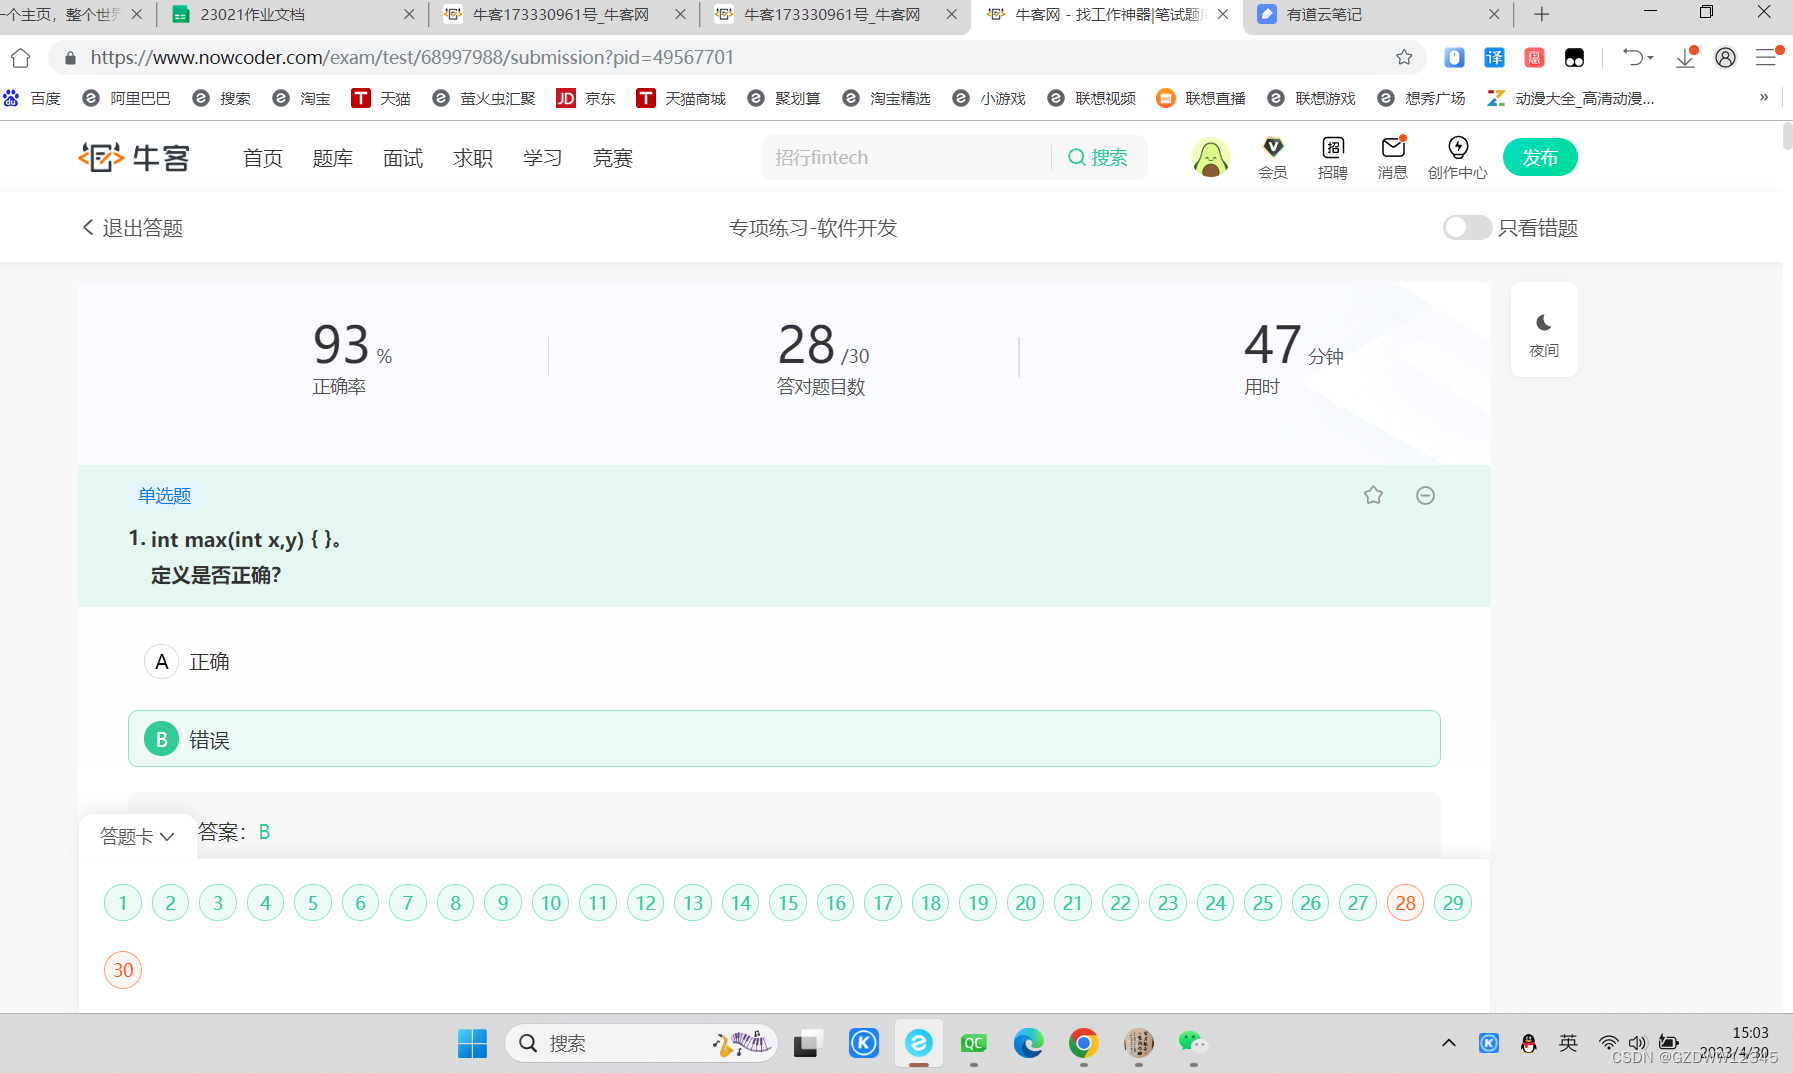This screenshot has height=1073, width=1793.
Task: Favorite question 1 using the star icon
Action: [x=1373, y=494]
